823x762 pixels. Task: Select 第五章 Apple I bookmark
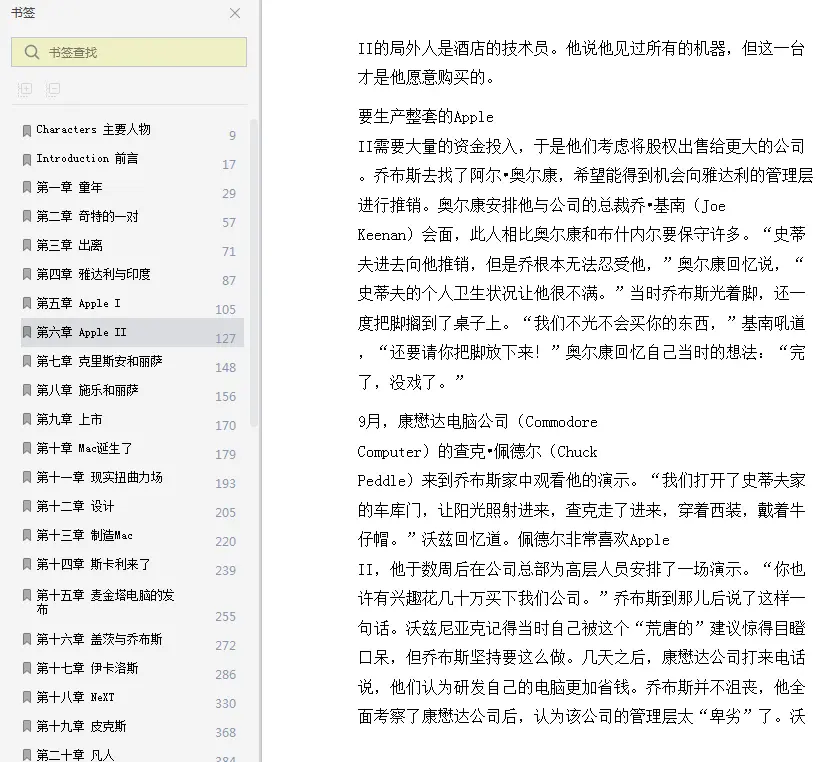78,303
